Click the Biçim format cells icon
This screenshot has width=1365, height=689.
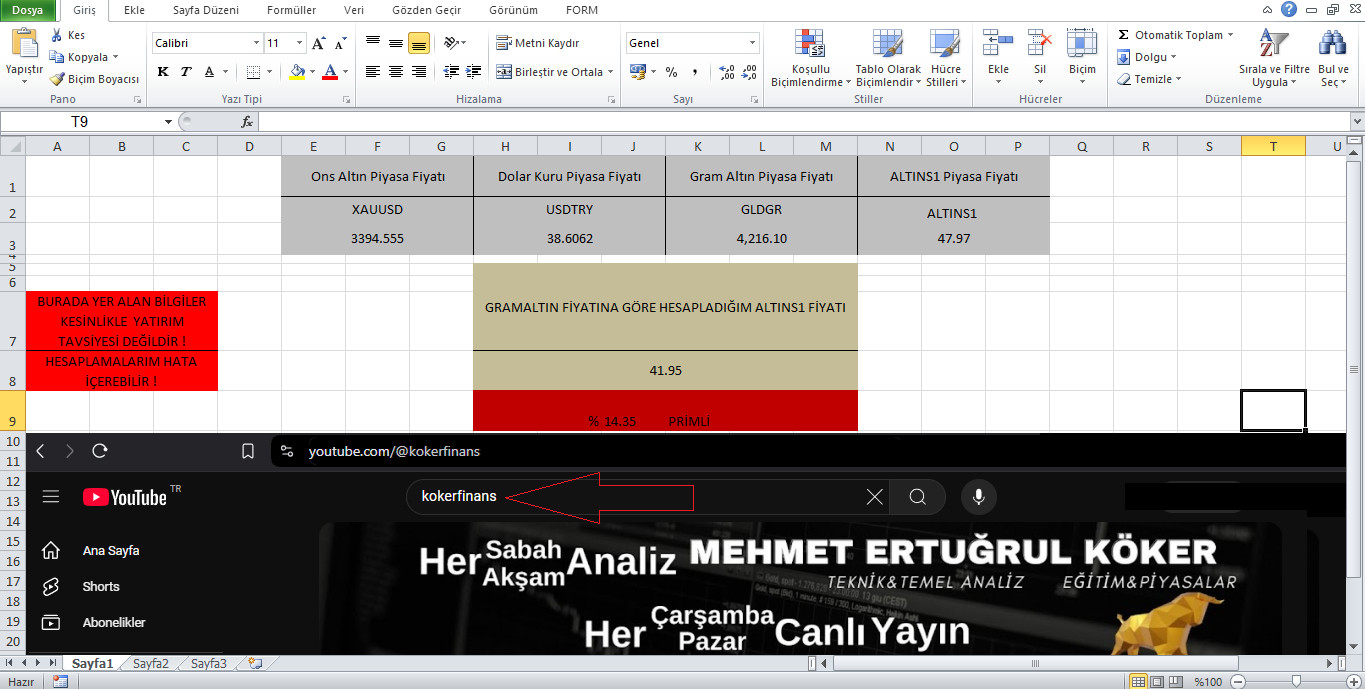click(1082, 43)
